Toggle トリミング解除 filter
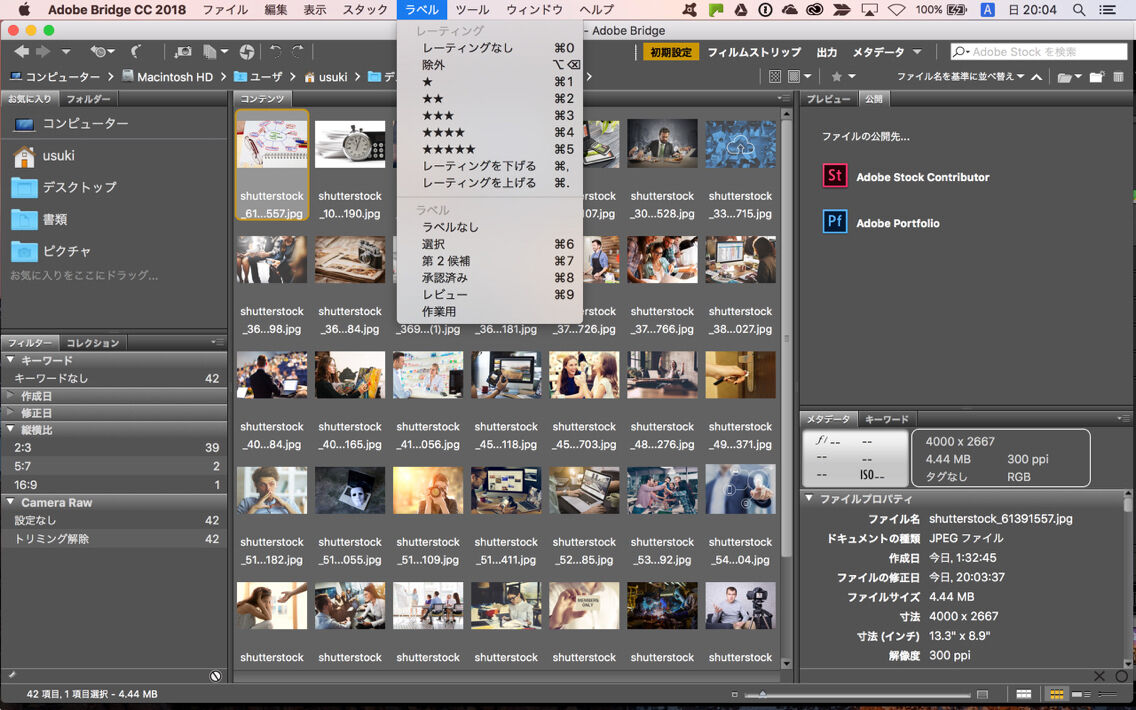Screen dimensions: 1136x710 (x=114, y=539)
